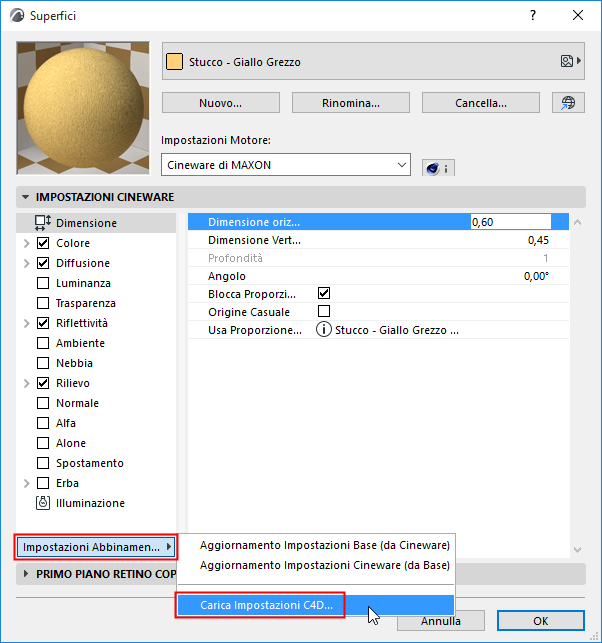602x643 pixels.
Task: Enable the Nebbia channel checkbox
Action: pos(43,363)
